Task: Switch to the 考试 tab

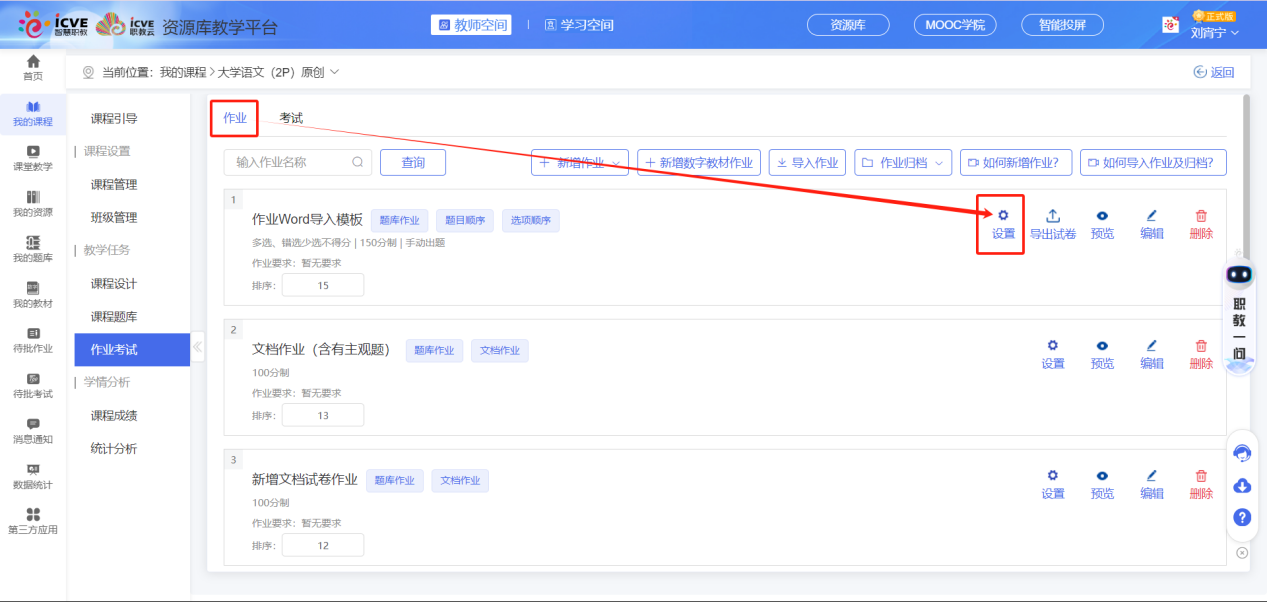Action: pyautogui.click(x=291, y=118)
